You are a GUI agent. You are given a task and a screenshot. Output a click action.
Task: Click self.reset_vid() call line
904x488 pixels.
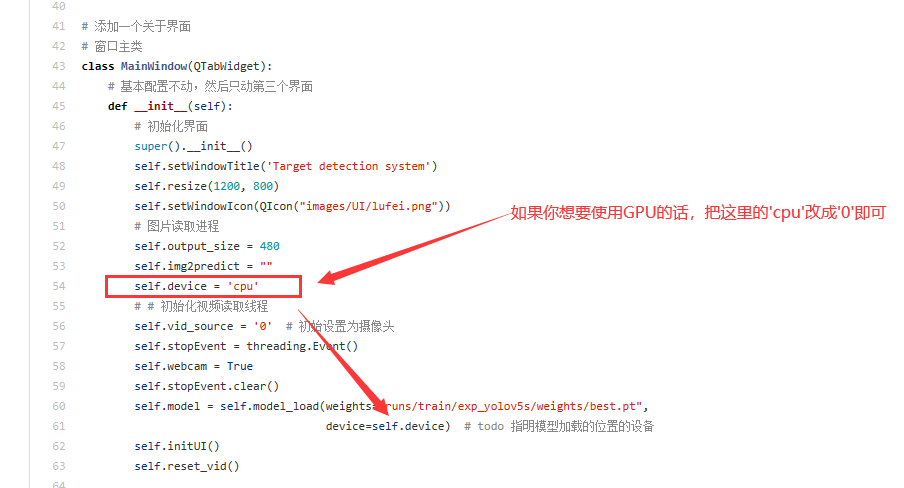coord(187,466)
